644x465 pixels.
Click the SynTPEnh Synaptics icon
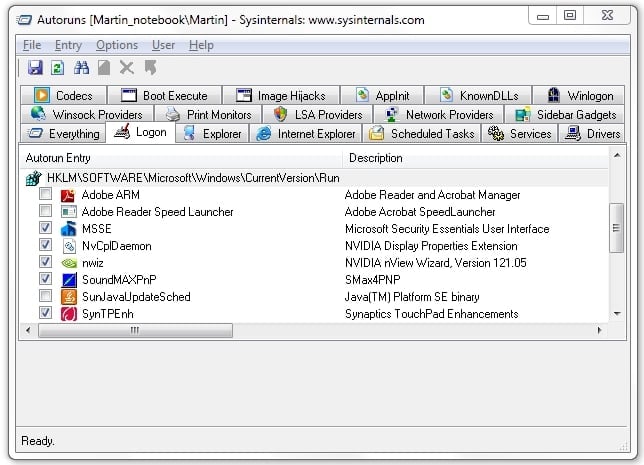click(69, 314)
